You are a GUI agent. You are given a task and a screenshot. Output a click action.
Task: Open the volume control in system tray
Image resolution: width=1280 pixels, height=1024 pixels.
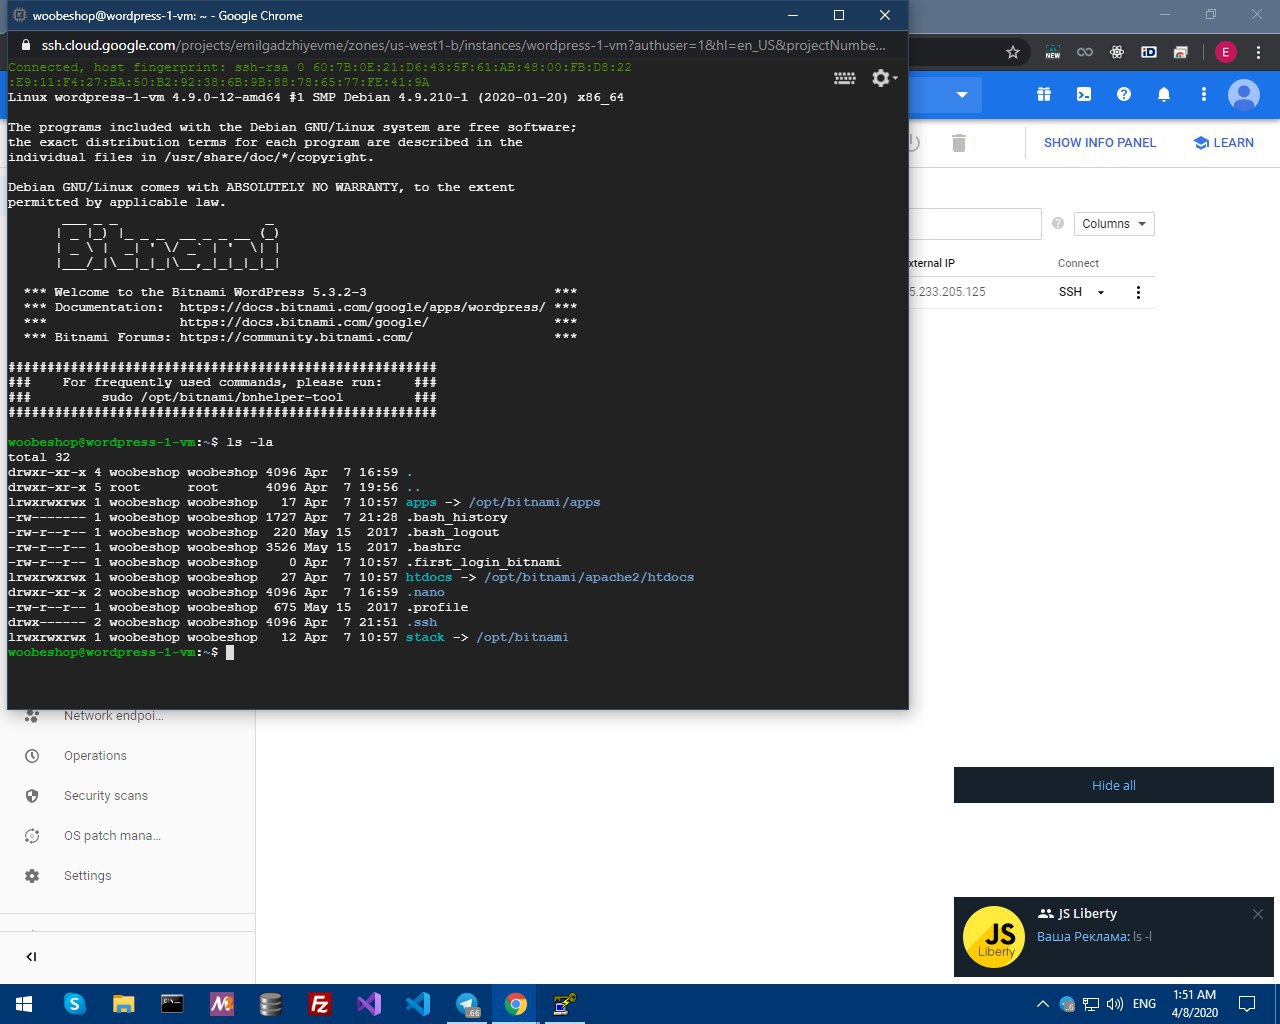point(1115,1004)
